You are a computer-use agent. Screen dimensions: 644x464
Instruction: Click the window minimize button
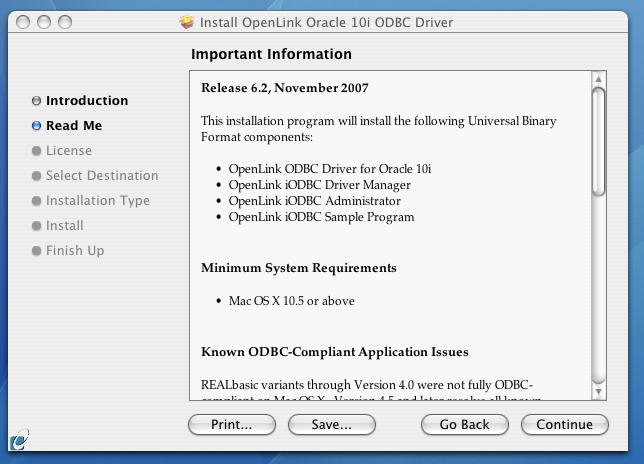click(44, 22)
